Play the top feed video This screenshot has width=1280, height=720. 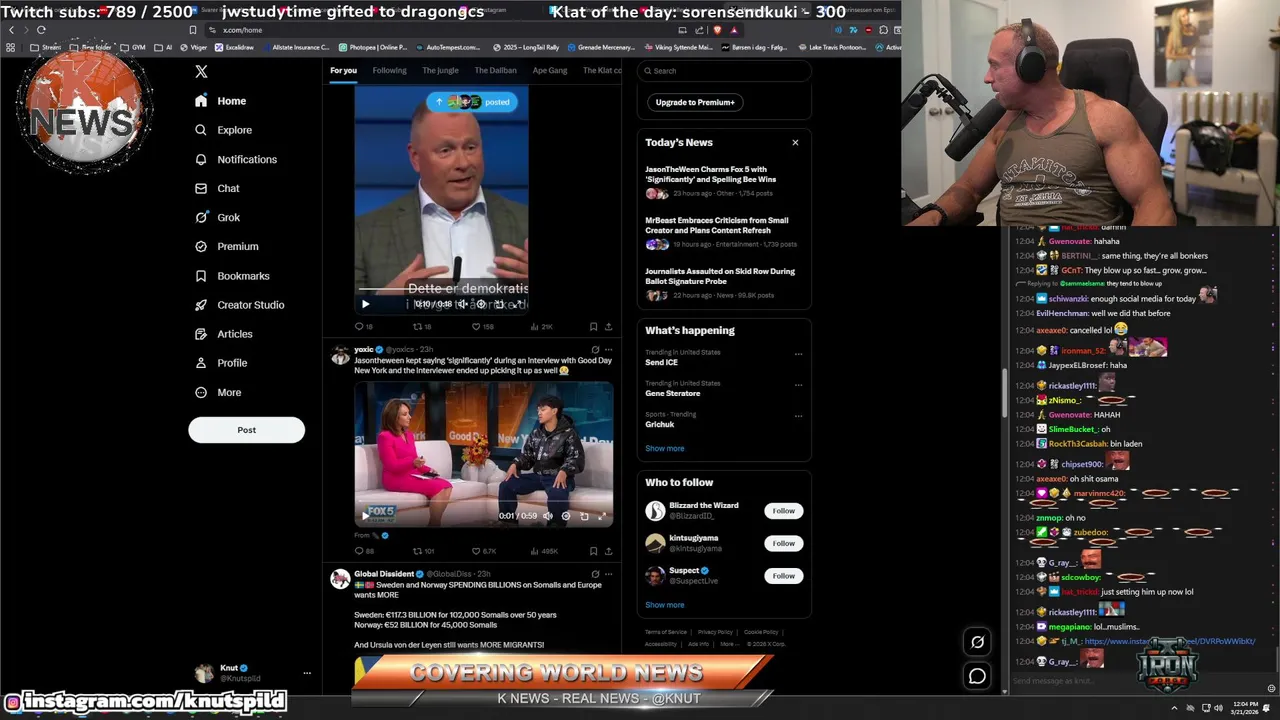pos(365,304)
